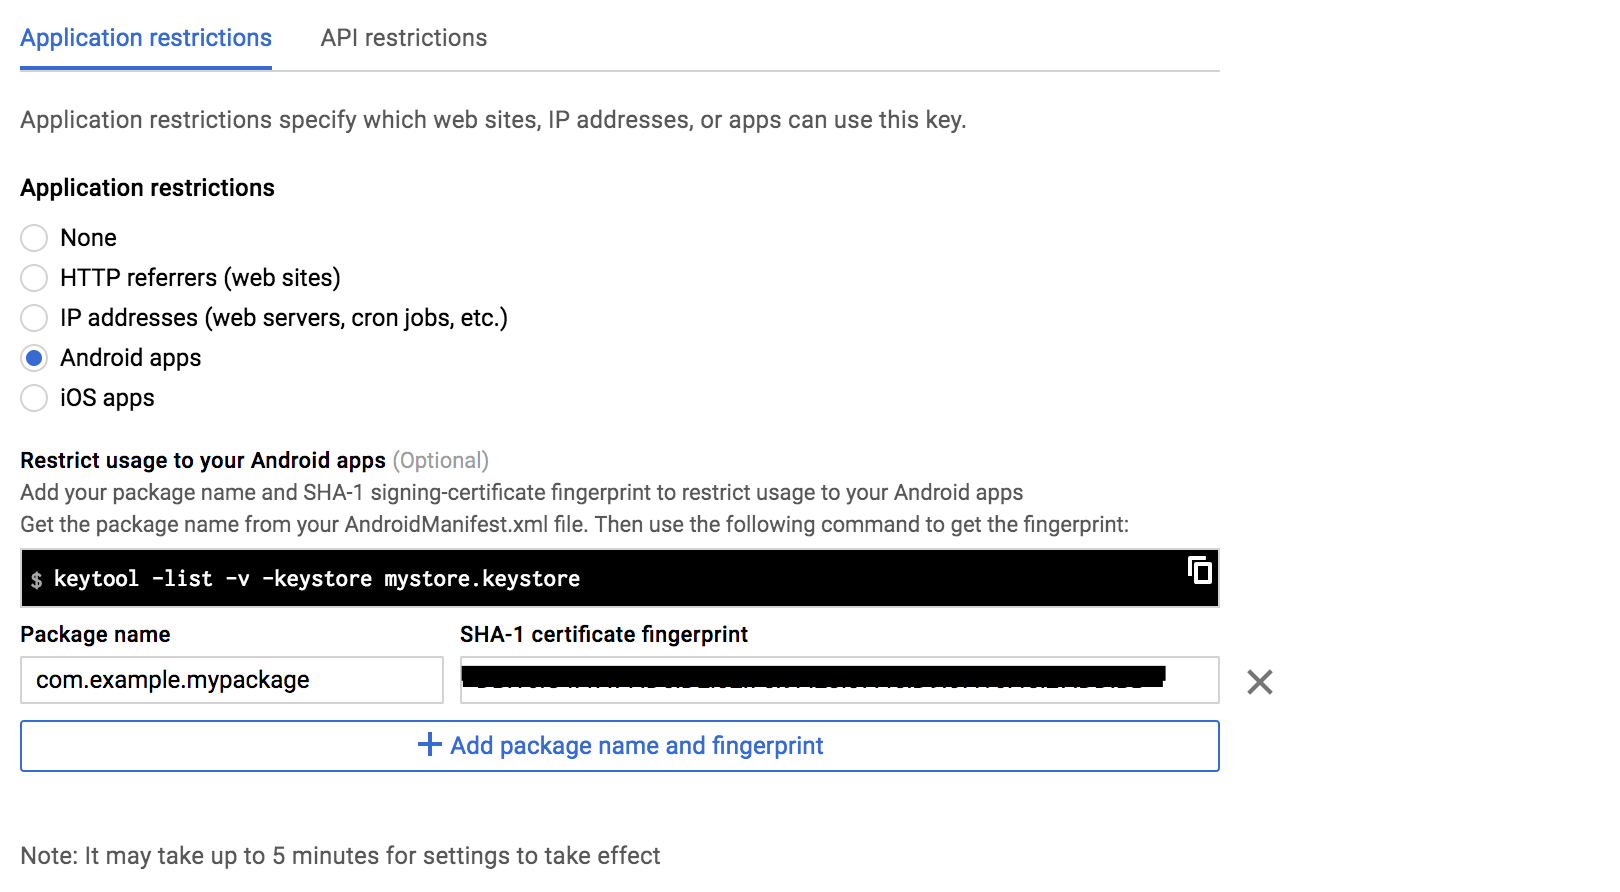Click the Package name column label
Image resolution: width=1620 pixels, height=892 pixels.
95,635
